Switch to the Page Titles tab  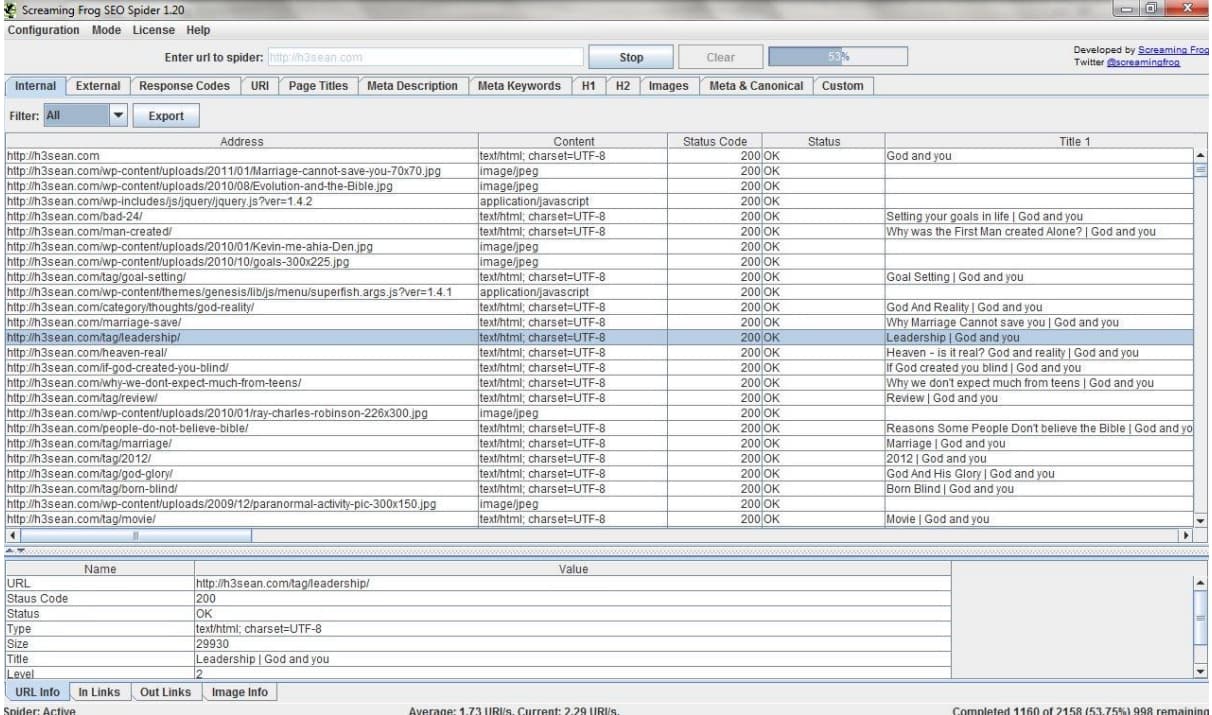tap(318, 86)
